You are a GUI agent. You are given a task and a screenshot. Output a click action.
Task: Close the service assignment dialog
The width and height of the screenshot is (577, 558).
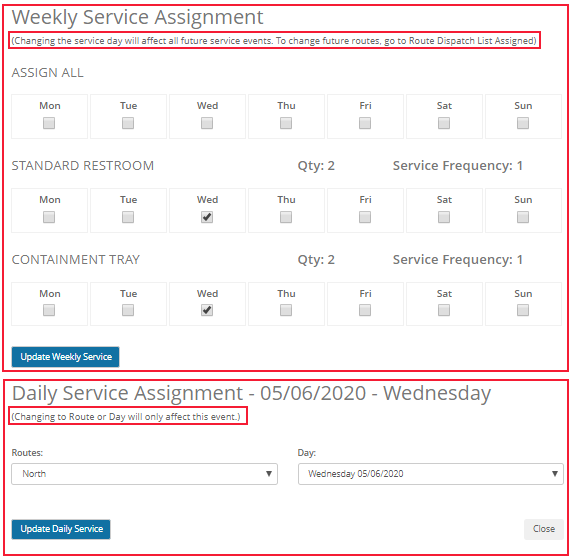(x=544, y=529)
